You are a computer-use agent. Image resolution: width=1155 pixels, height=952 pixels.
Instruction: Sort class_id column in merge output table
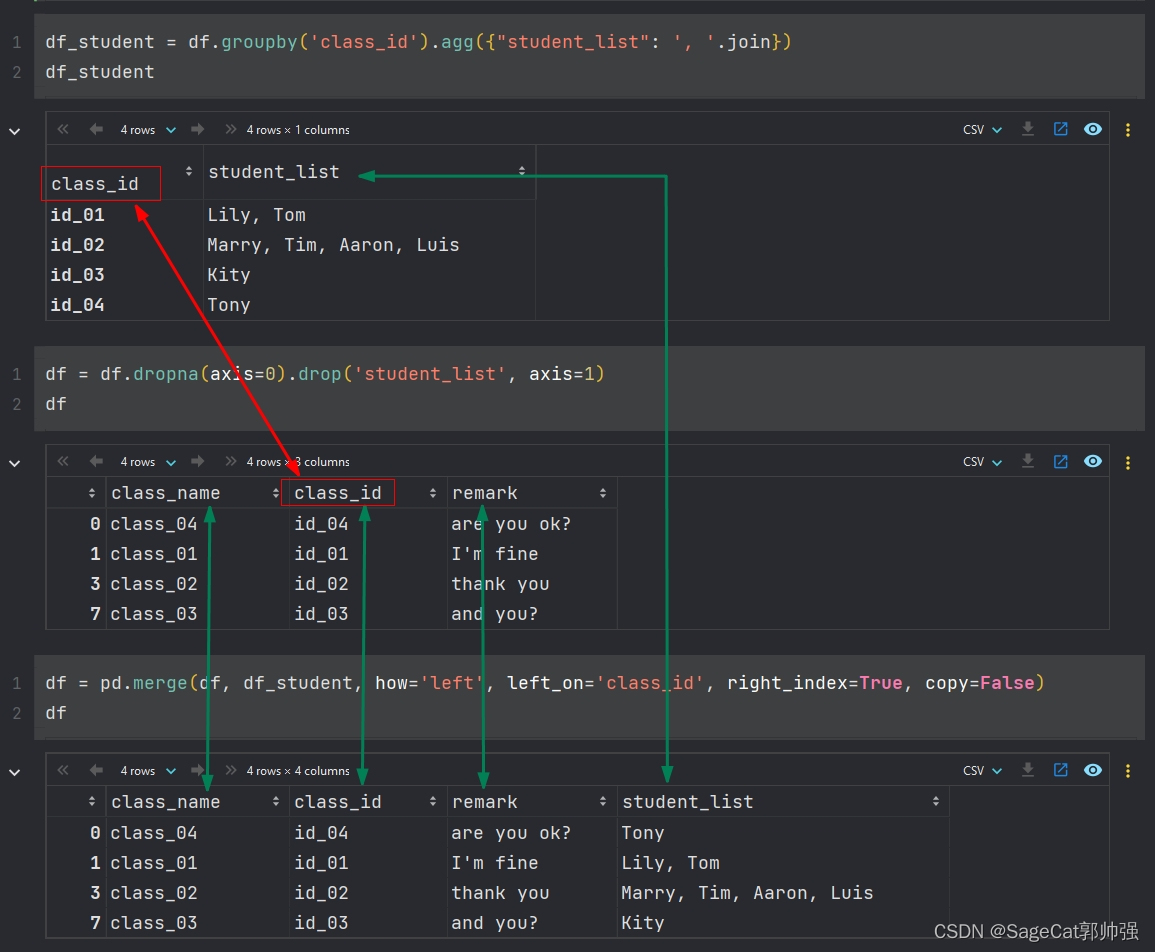(432, 802)
